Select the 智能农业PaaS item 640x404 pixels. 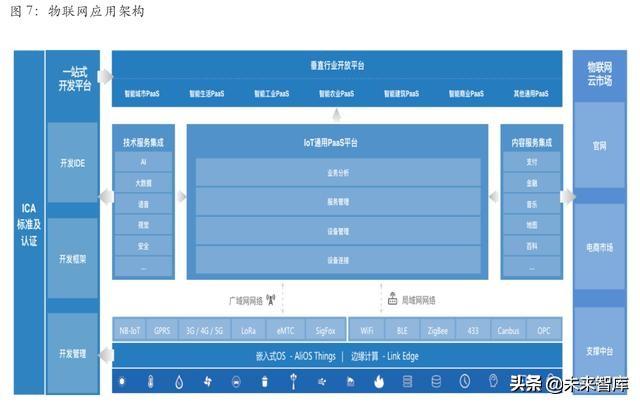[336, 93]
